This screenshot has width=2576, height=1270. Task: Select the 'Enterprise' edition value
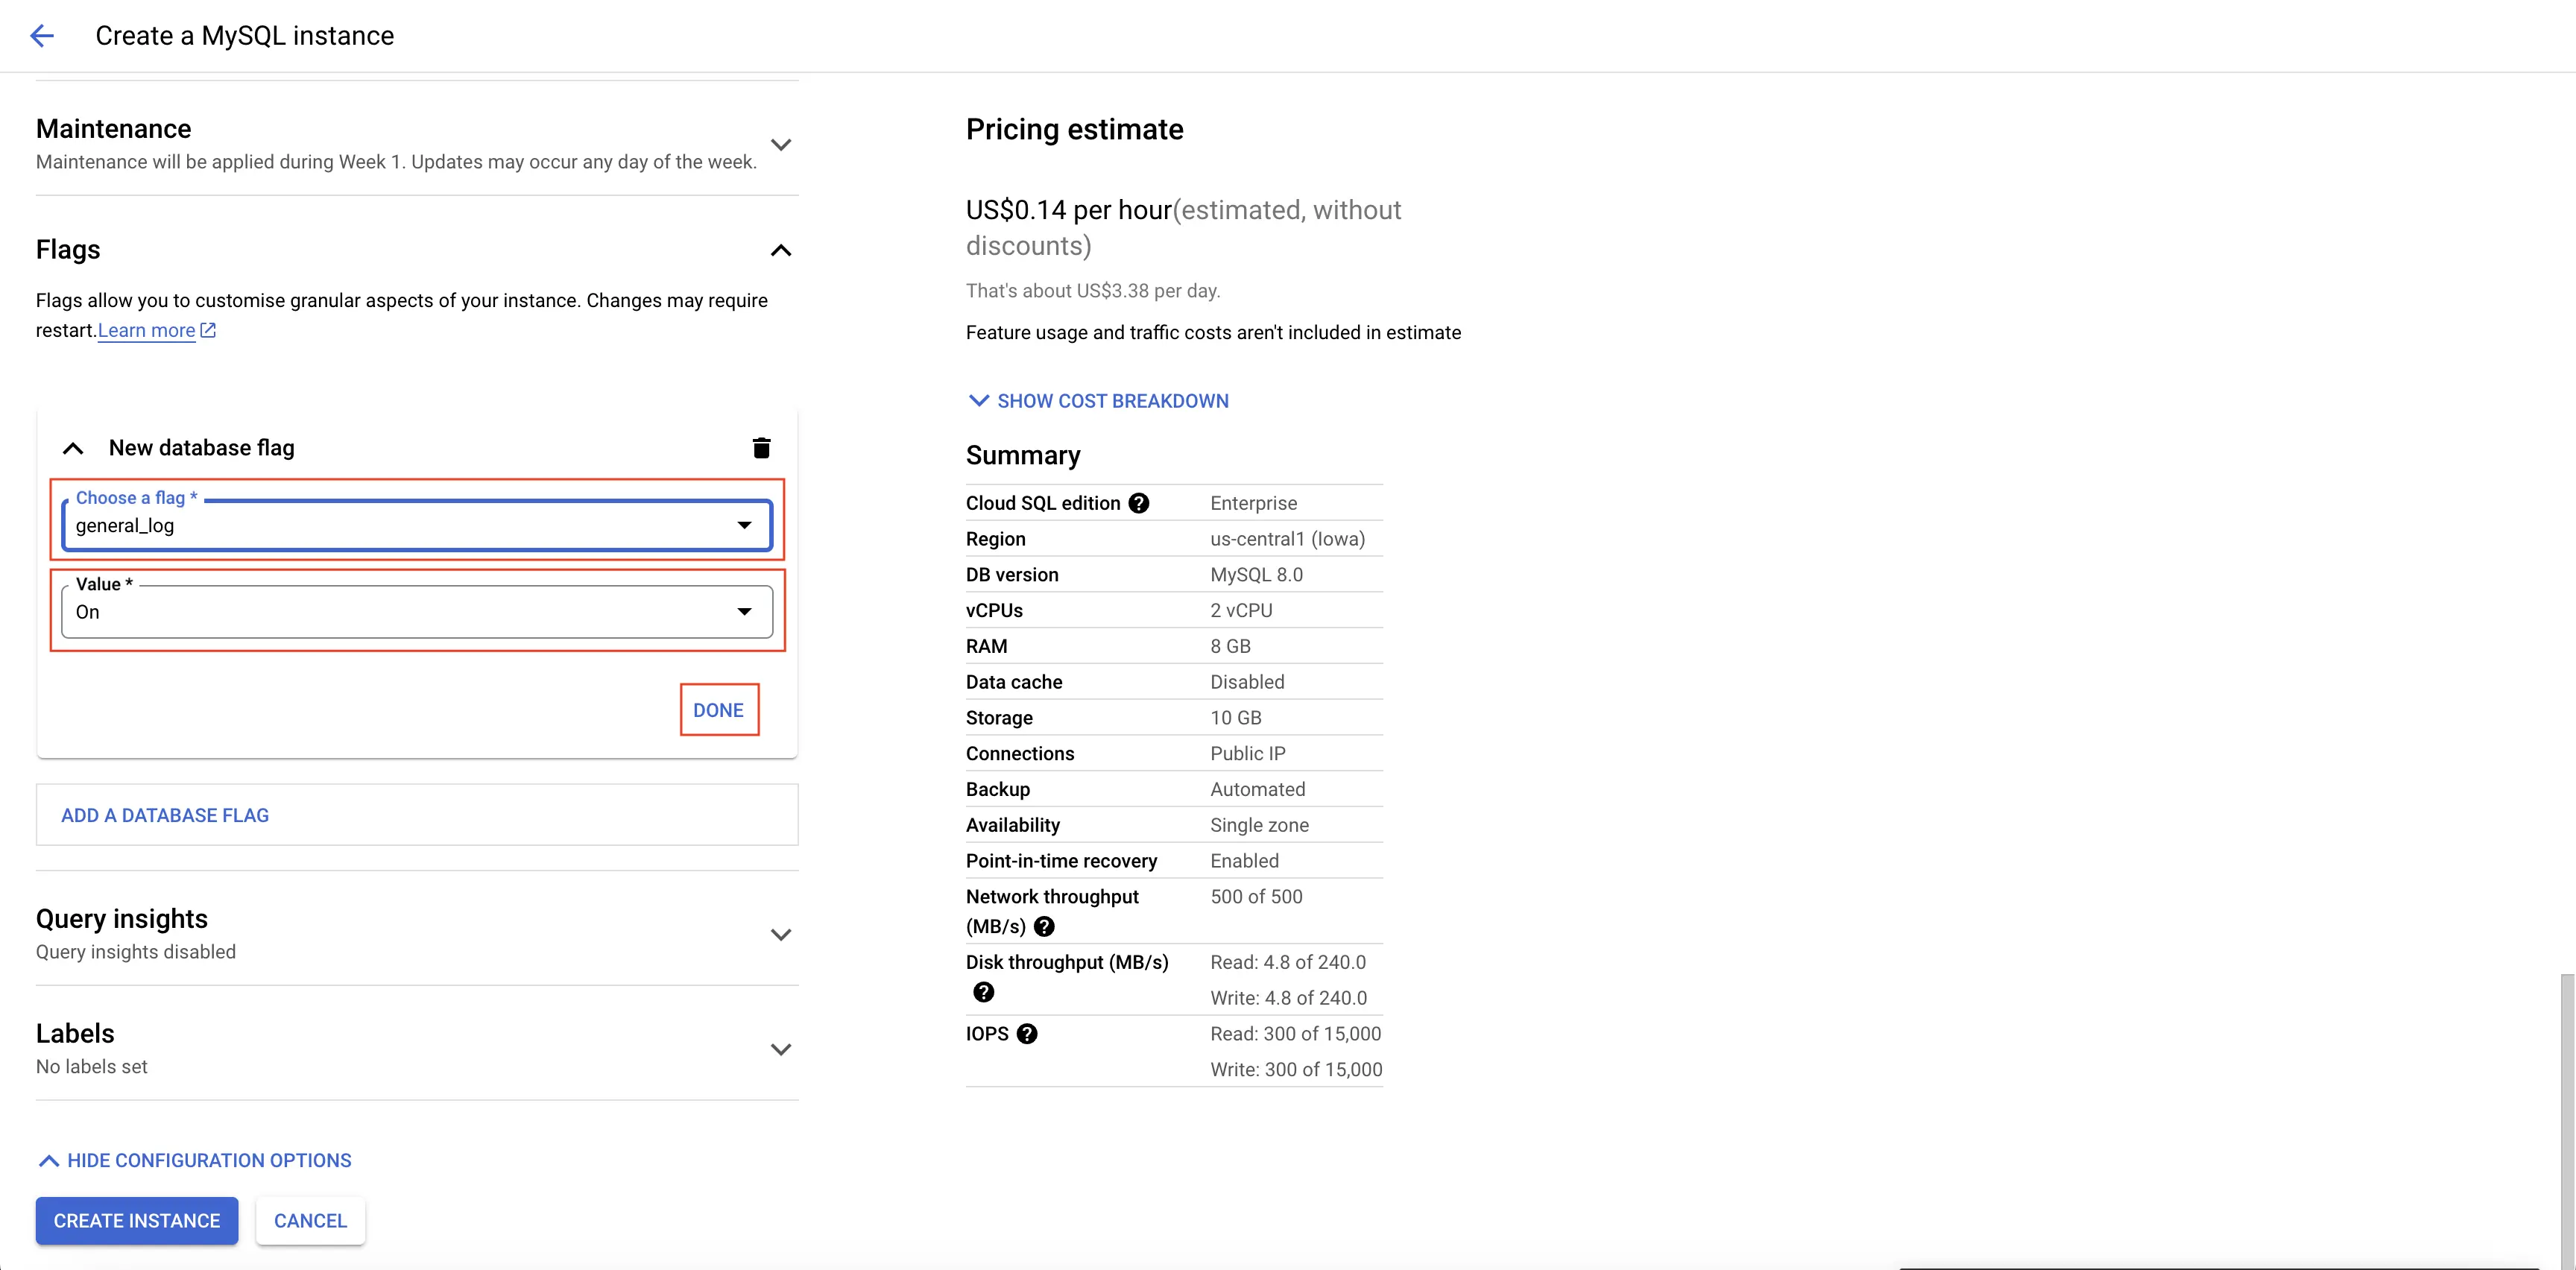[x=1253, y=503]
